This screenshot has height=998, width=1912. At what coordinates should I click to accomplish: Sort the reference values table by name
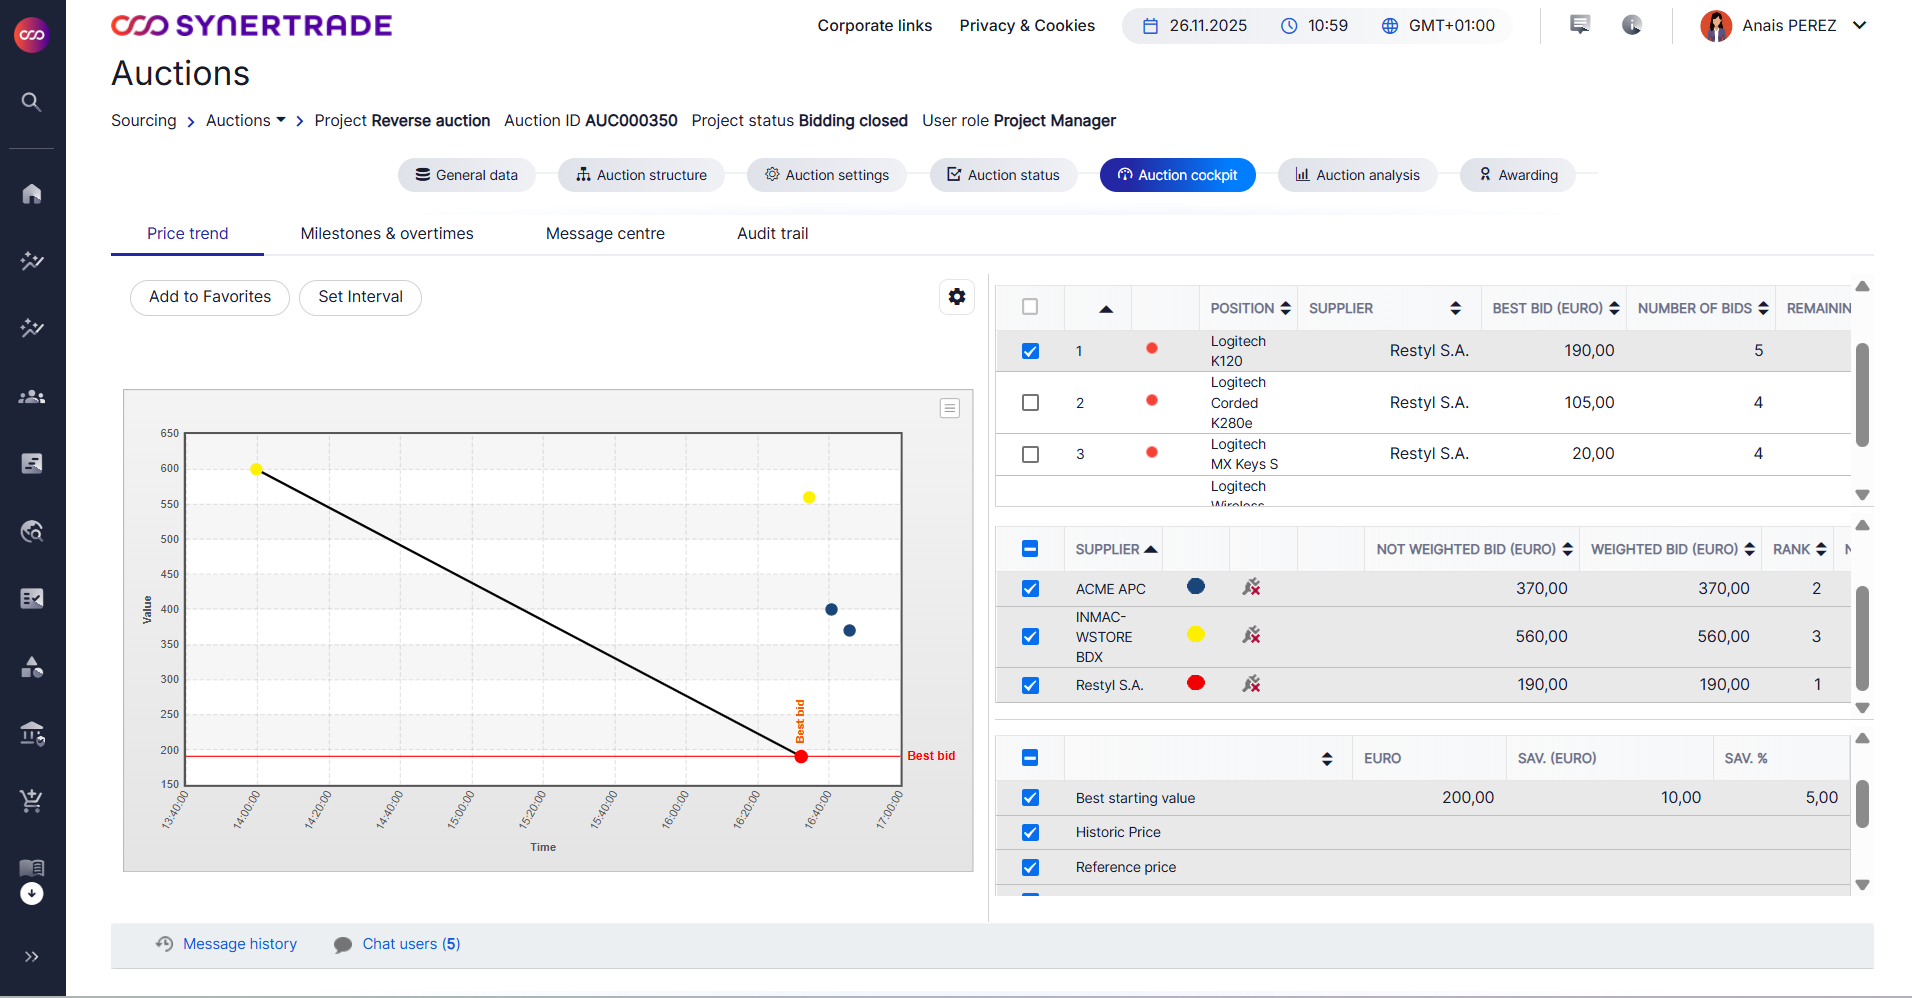(x=1327, y=759)
